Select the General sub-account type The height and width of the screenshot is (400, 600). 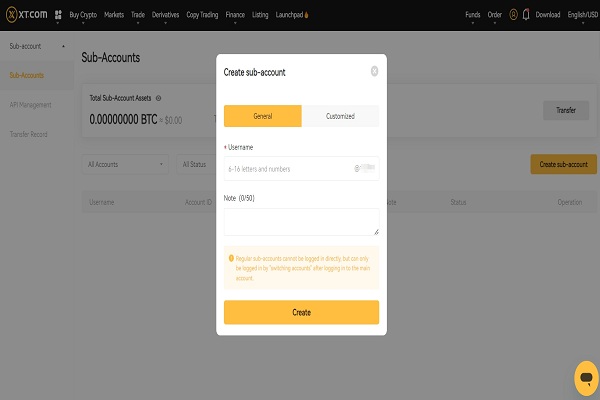coord(263,116)
